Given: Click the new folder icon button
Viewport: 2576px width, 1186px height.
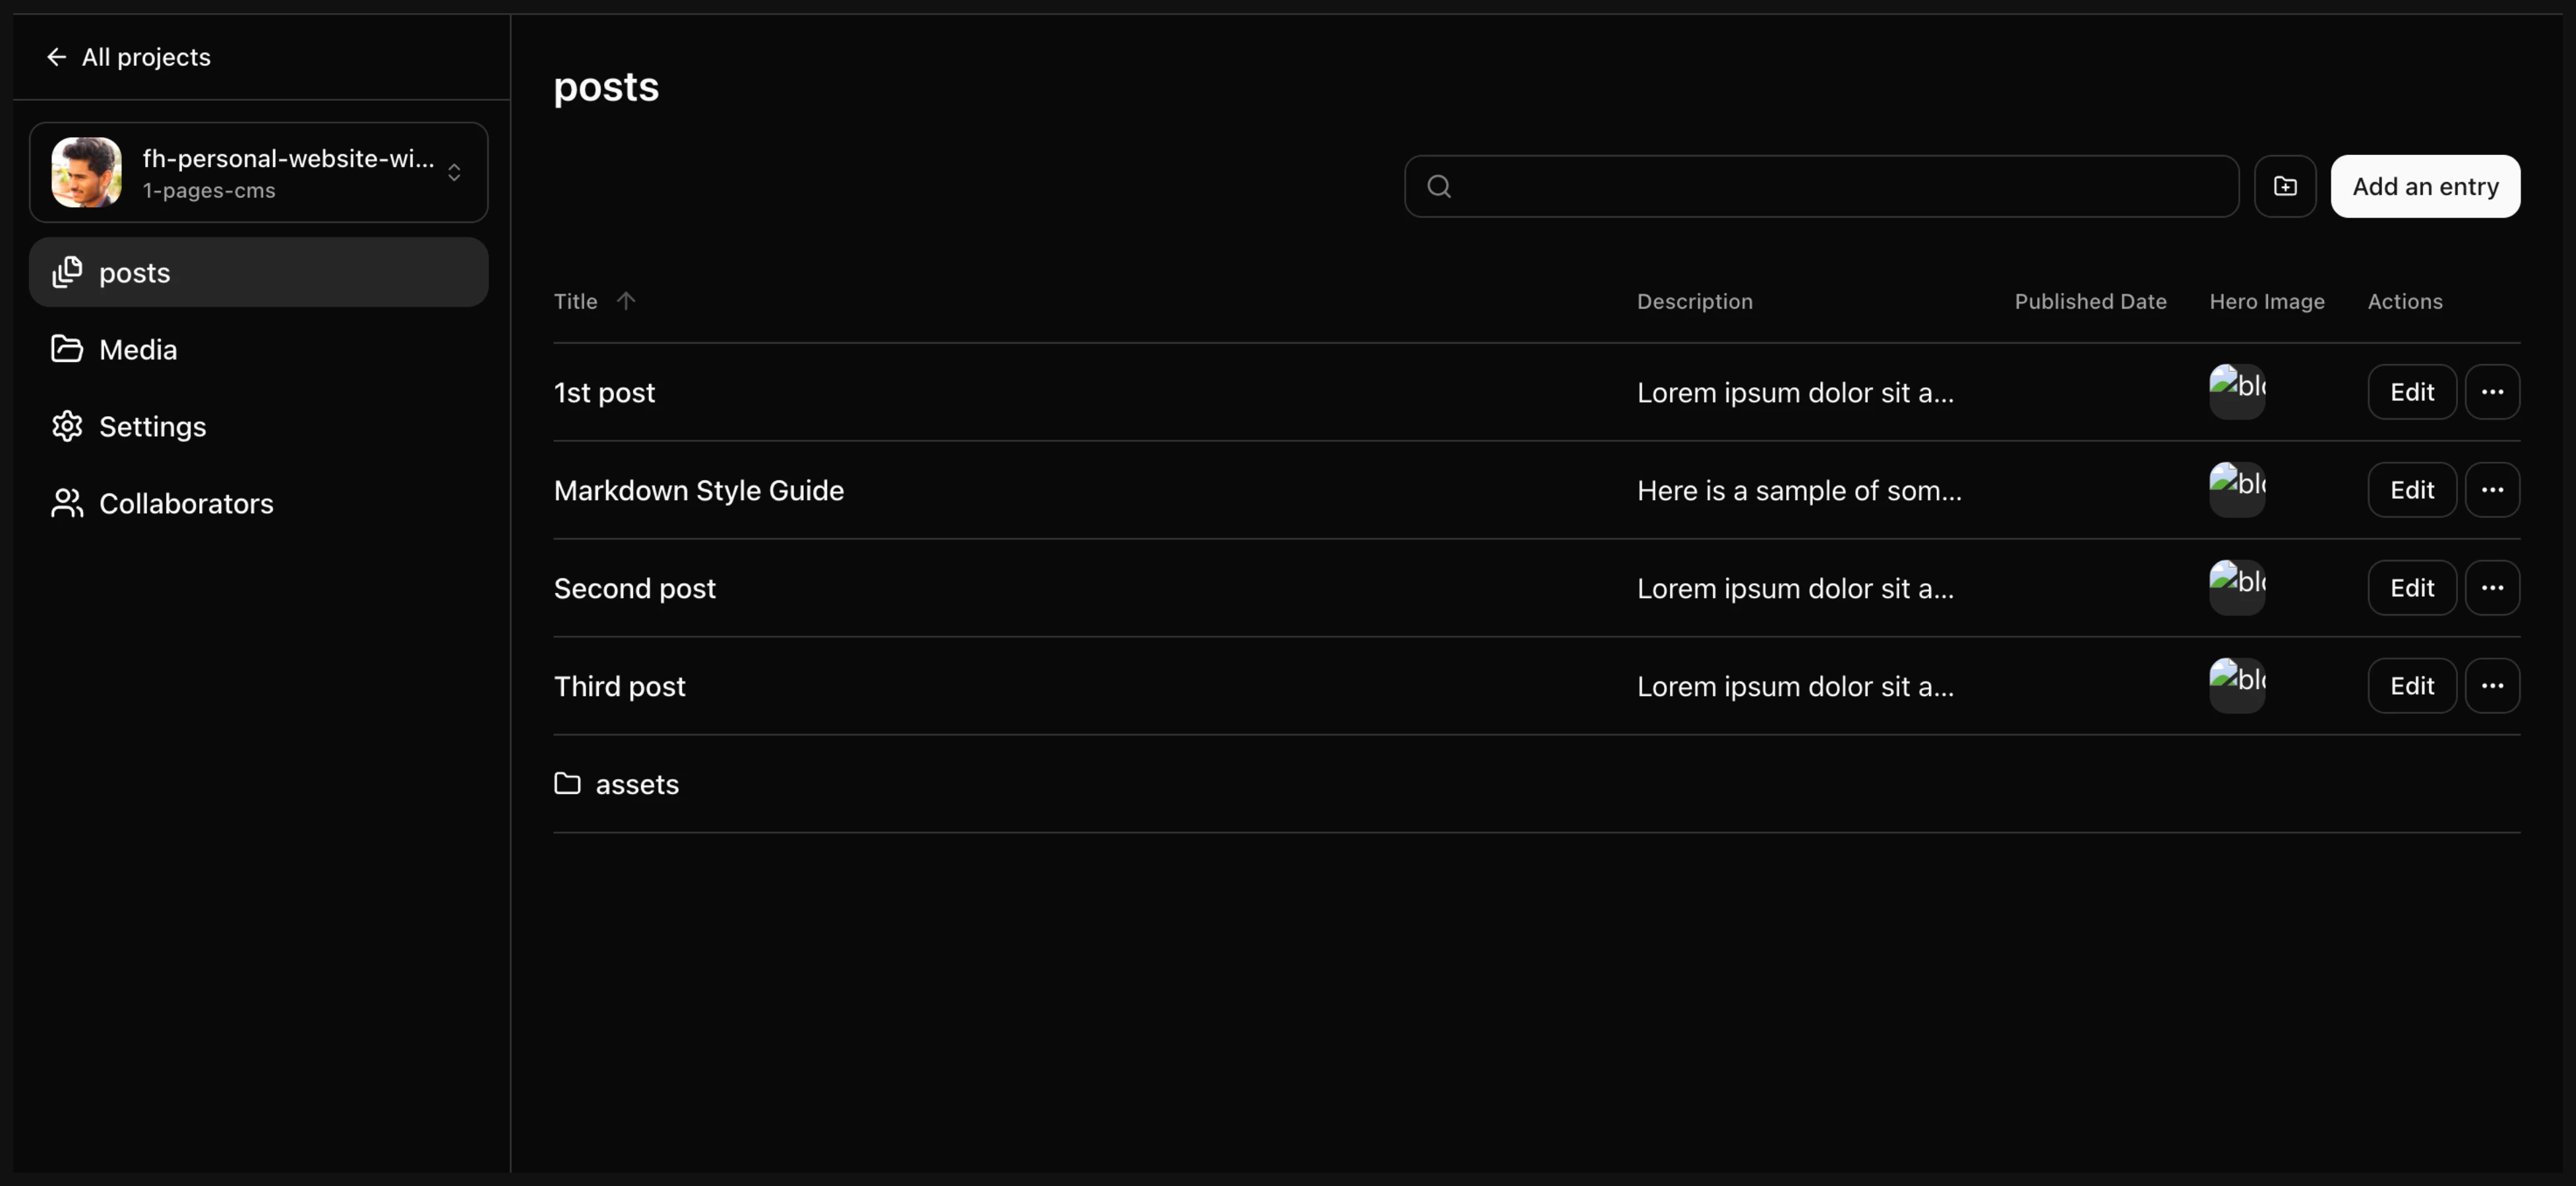Looking at the screenshot, I should coord(2285,186).
